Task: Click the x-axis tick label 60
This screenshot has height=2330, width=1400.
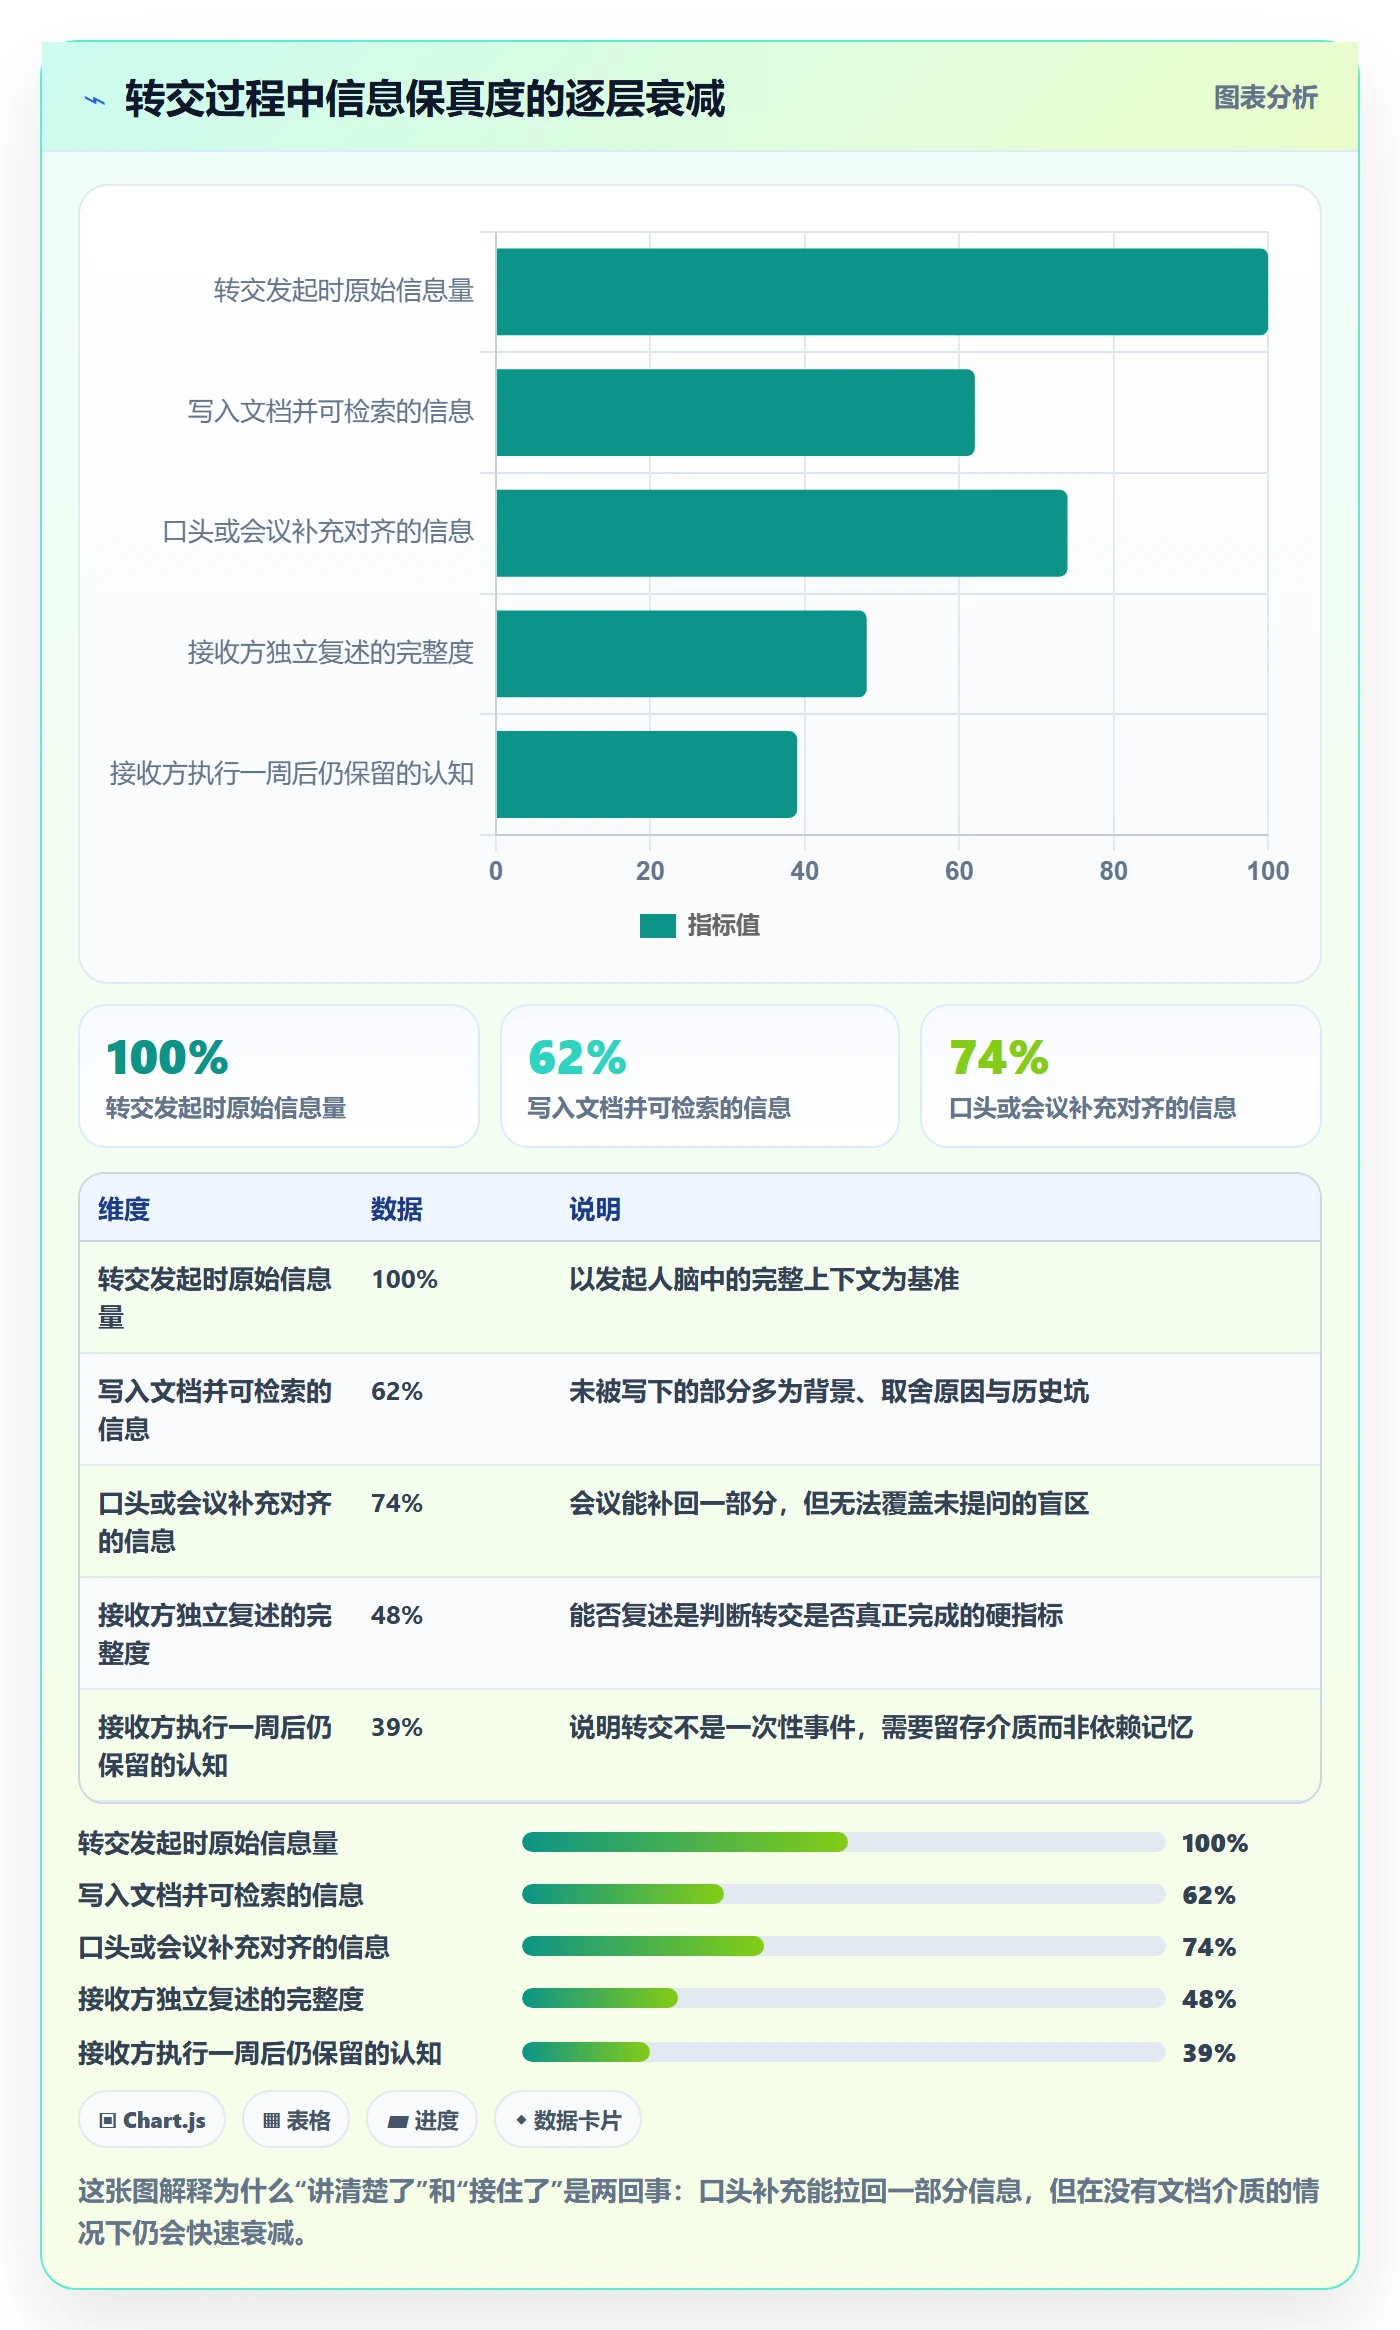Action: (x=959, y=871)
